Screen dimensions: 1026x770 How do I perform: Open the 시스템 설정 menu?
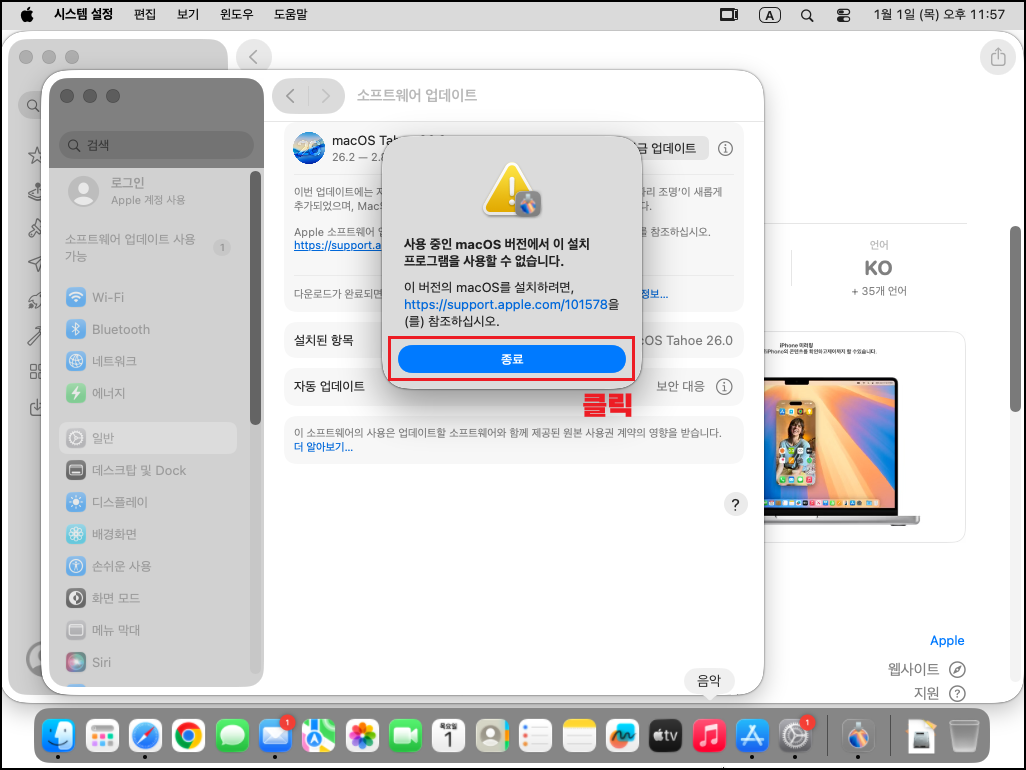click(83, 14)
